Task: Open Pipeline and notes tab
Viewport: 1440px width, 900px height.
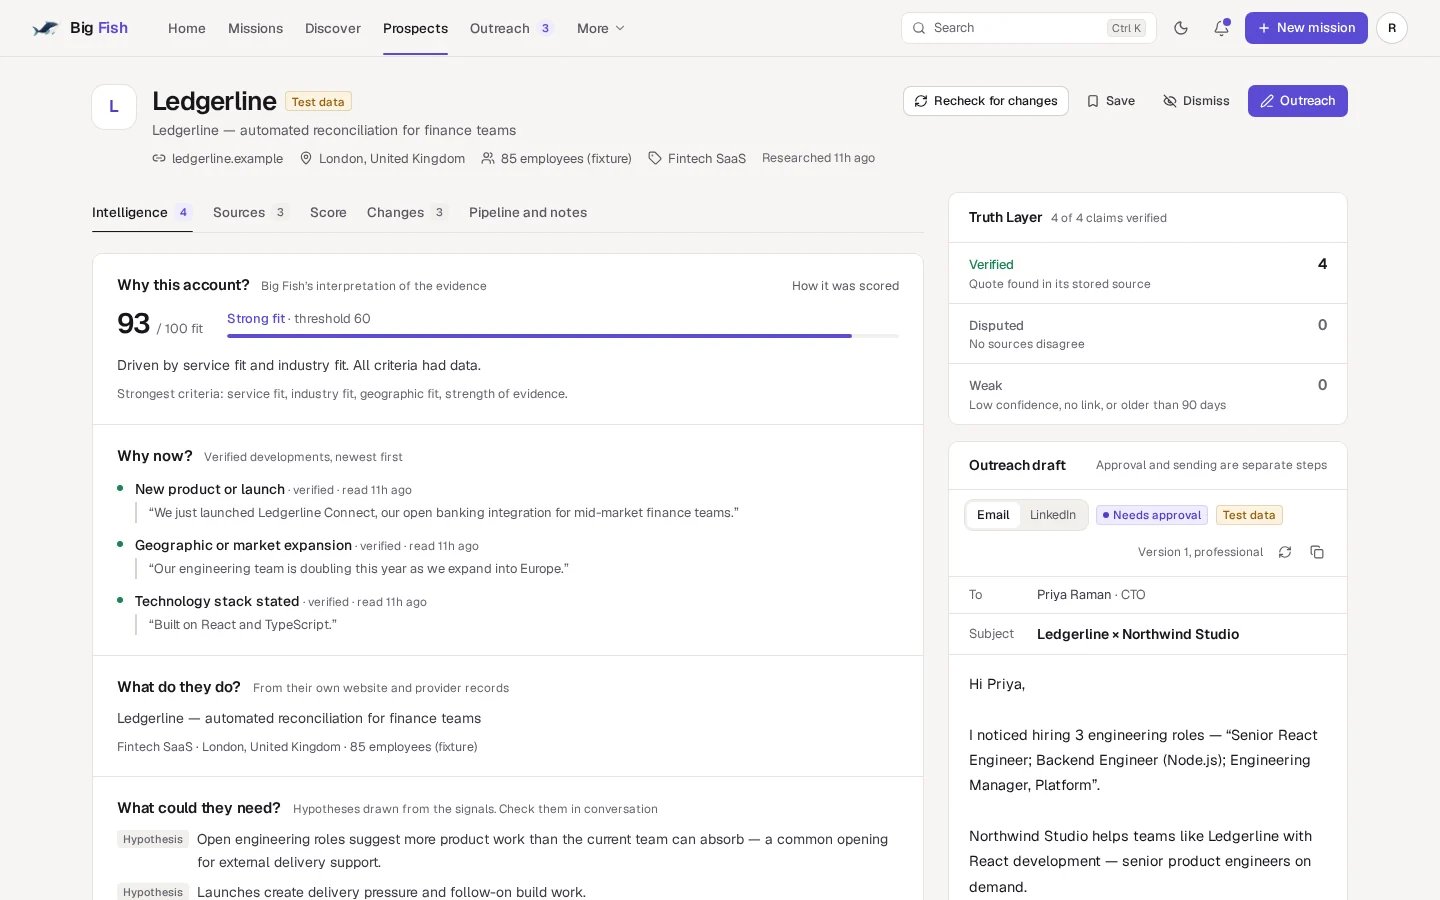Action: point(528,212)
